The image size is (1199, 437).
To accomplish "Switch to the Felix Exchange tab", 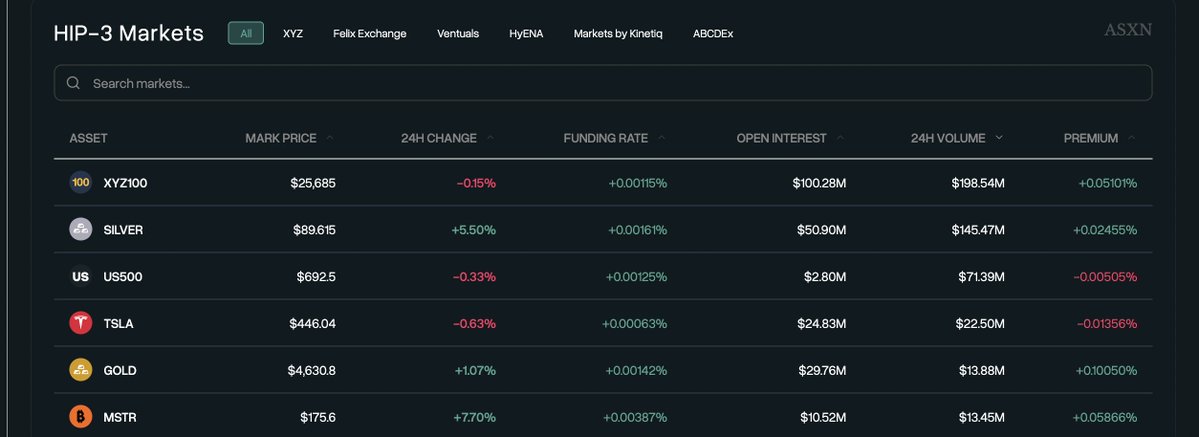I will click(369, 34).
